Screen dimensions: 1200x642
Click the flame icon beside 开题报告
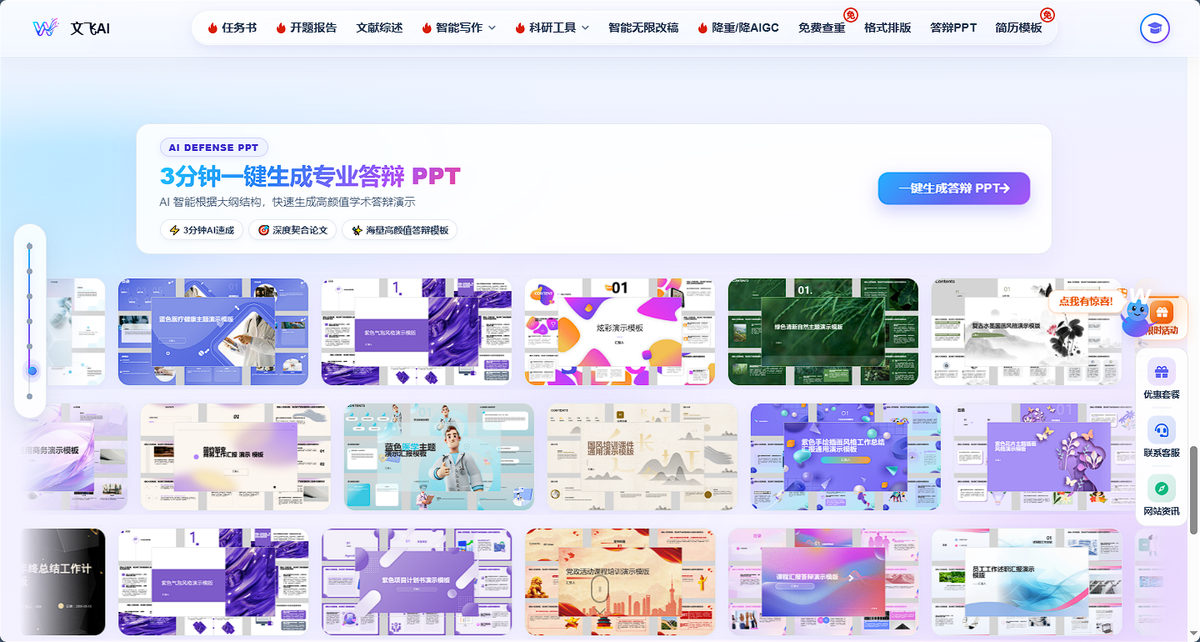[281, 28]
